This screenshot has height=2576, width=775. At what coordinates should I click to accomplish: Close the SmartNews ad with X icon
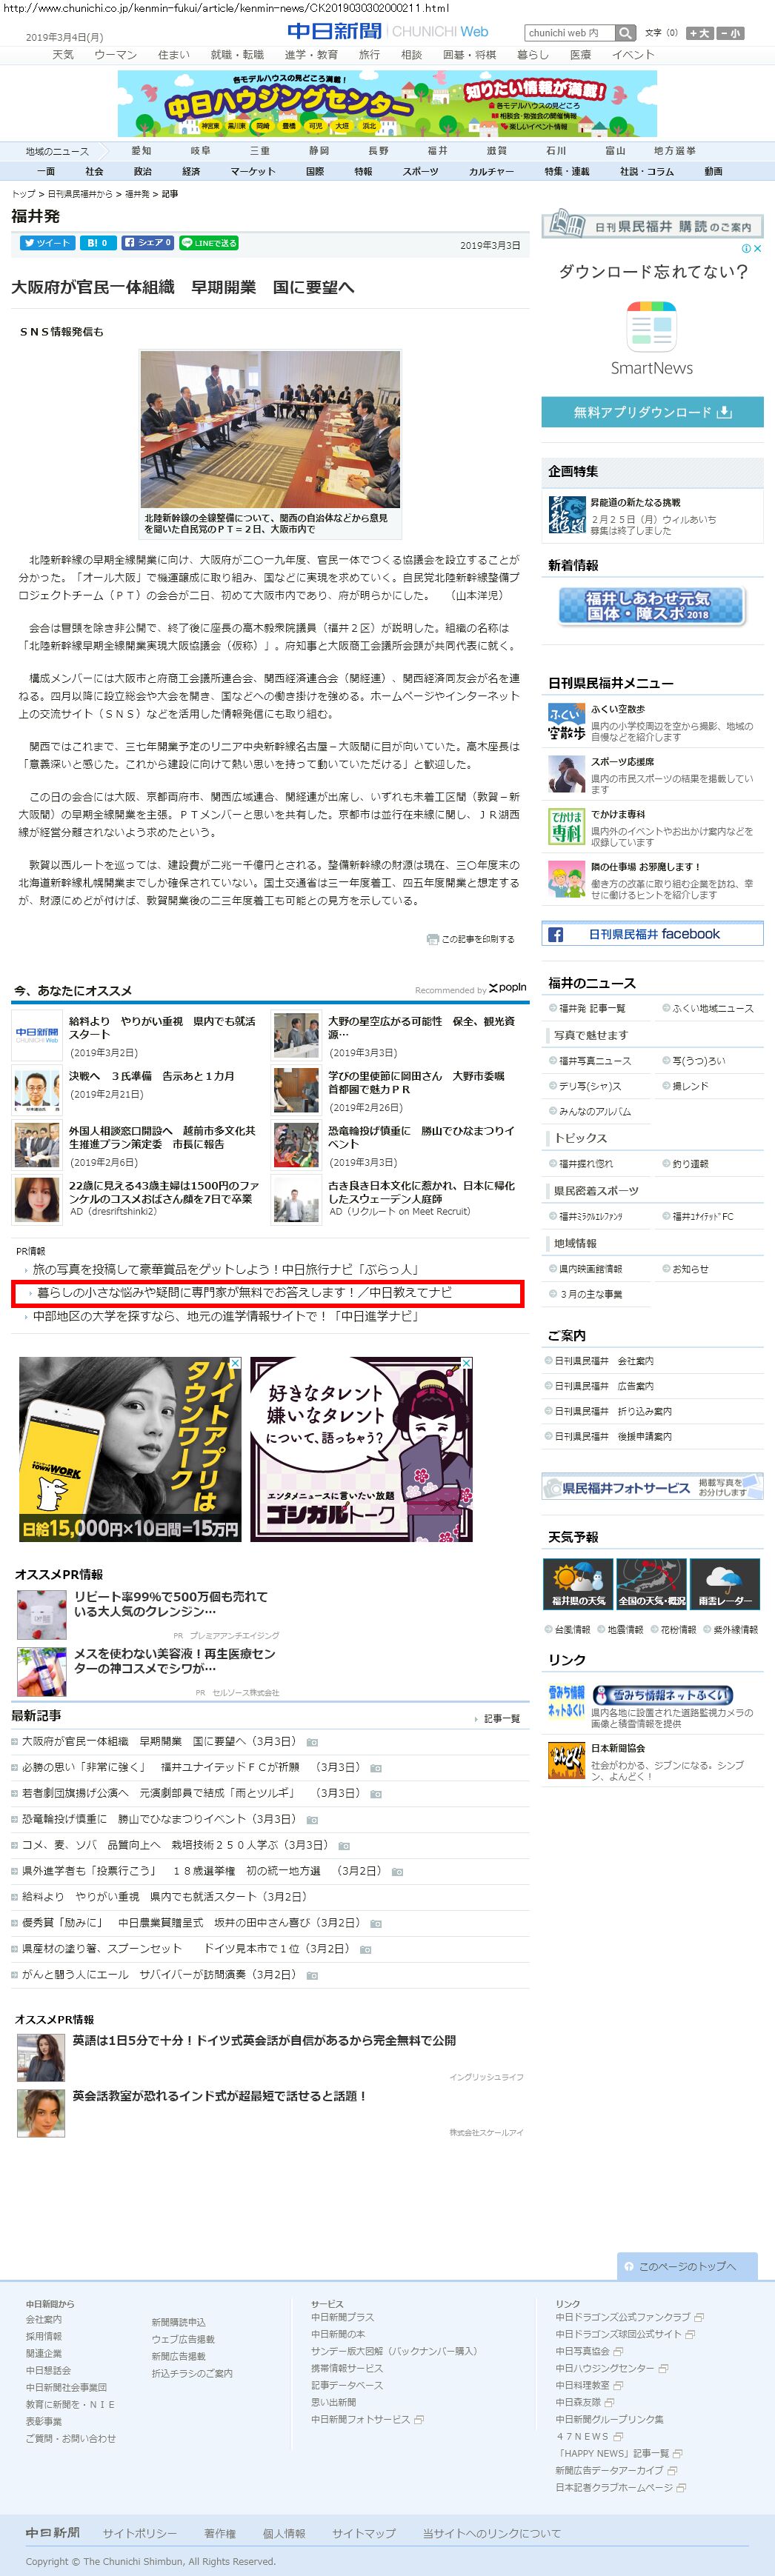pyautogui.click(x=757, y=248)
